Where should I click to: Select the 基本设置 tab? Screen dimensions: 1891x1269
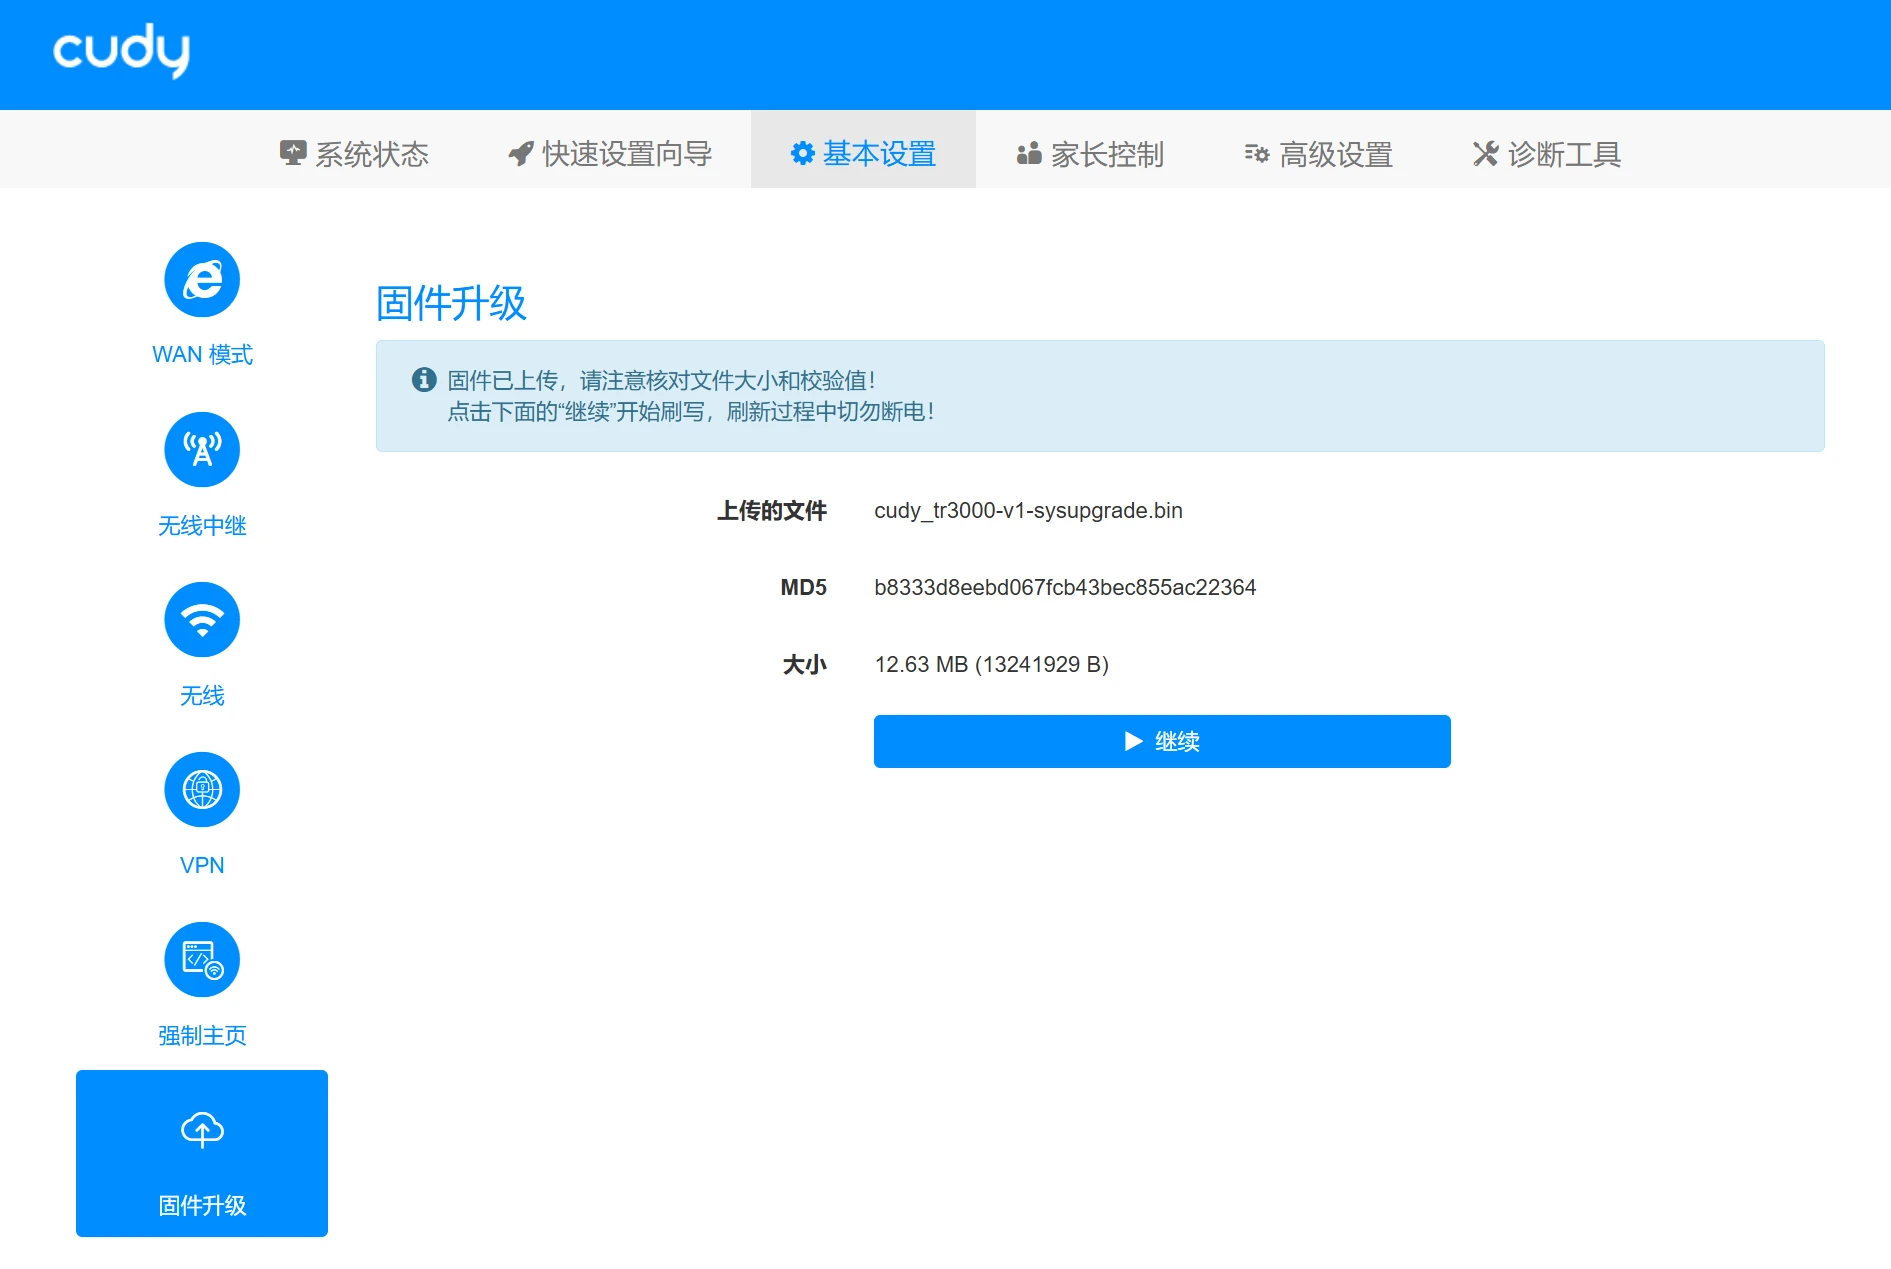tap(863, 154)
